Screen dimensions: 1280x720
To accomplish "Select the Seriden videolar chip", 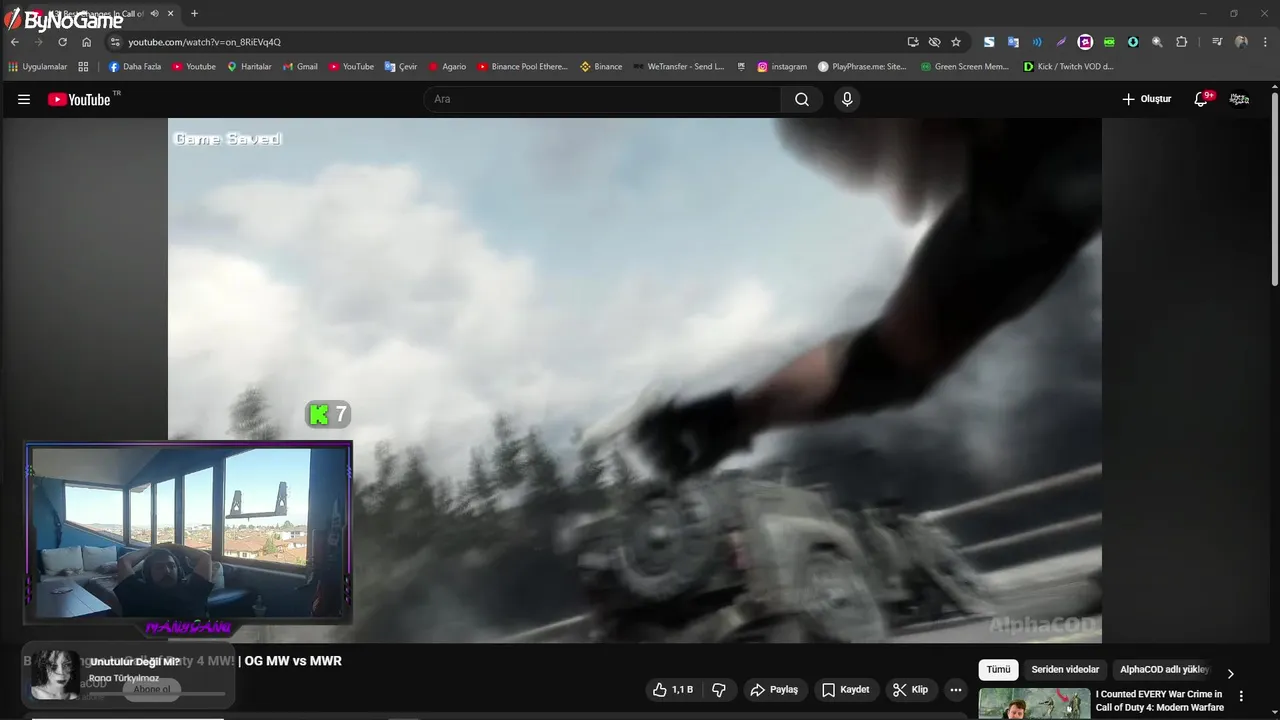I will pyautogui.click(x=1065, y=670).
